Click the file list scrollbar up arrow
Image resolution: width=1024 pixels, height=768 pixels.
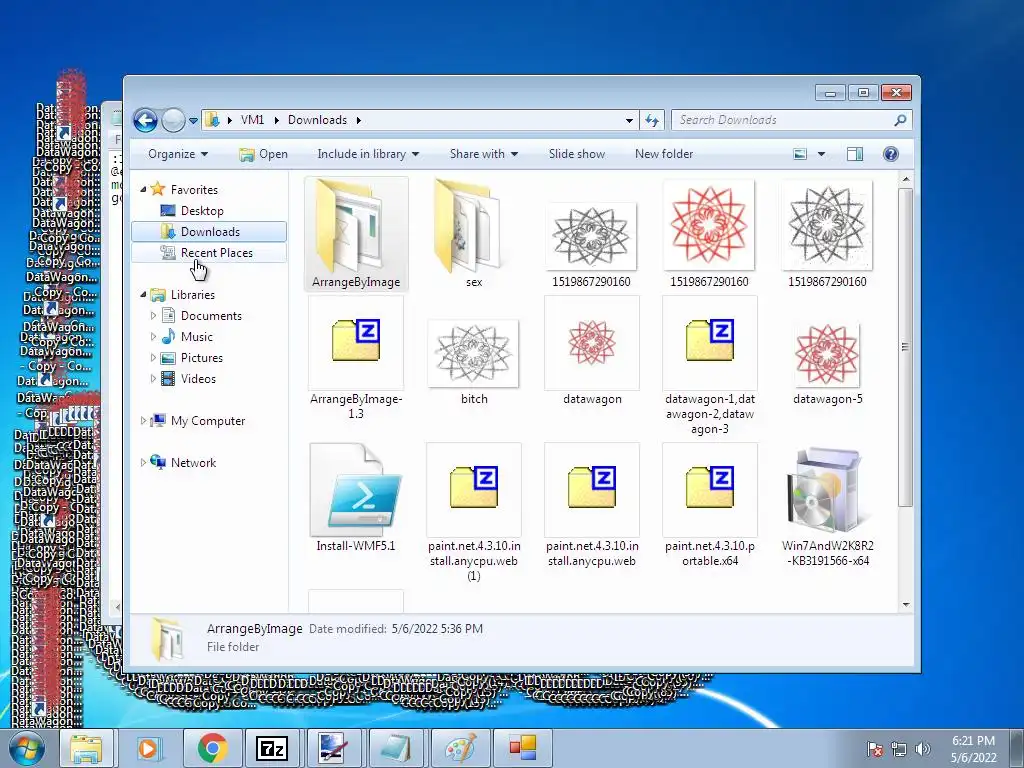[x=906, y=178]
